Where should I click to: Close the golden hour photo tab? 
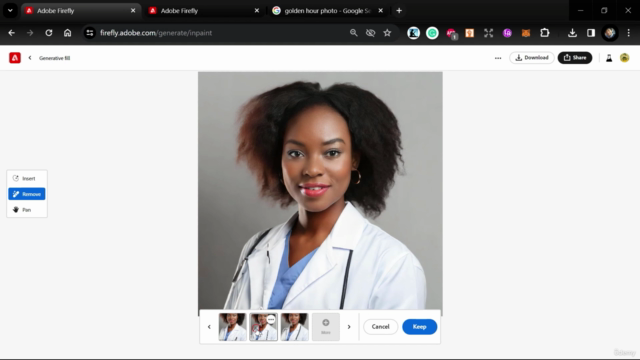(x=380, y=11)
